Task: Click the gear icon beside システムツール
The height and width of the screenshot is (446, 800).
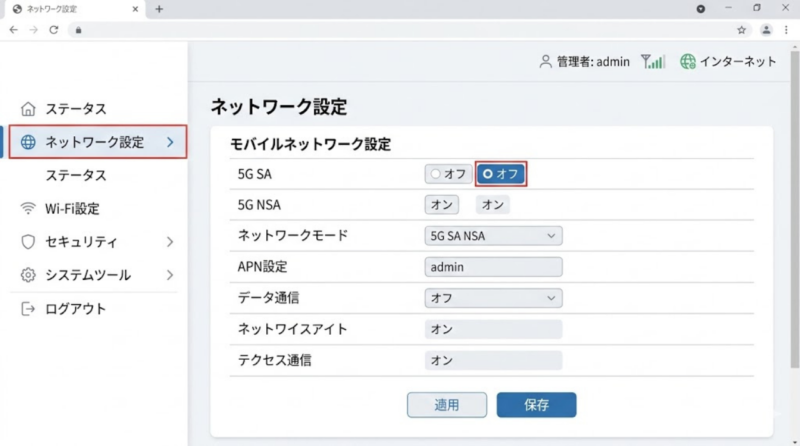Action: 28,275
